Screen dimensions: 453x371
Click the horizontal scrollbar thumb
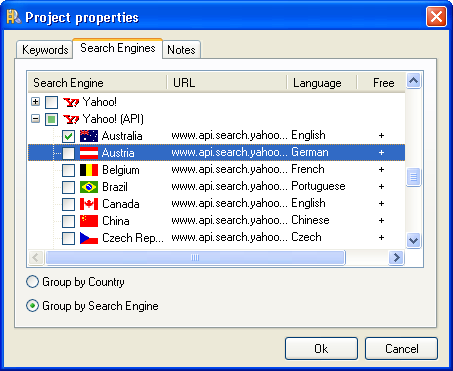(195, 257)
